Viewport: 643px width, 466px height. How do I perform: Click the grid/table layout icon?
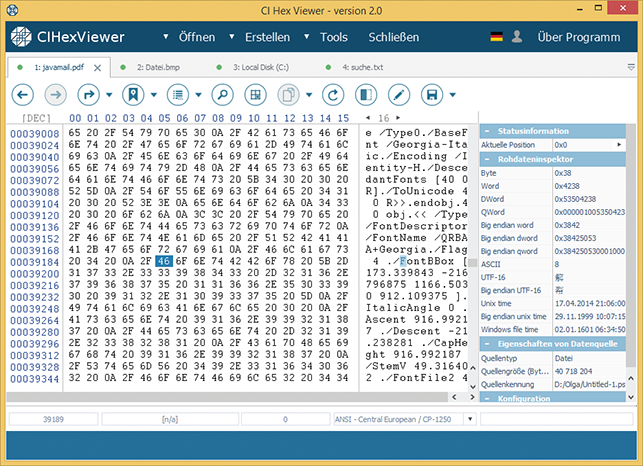(255, 95)
